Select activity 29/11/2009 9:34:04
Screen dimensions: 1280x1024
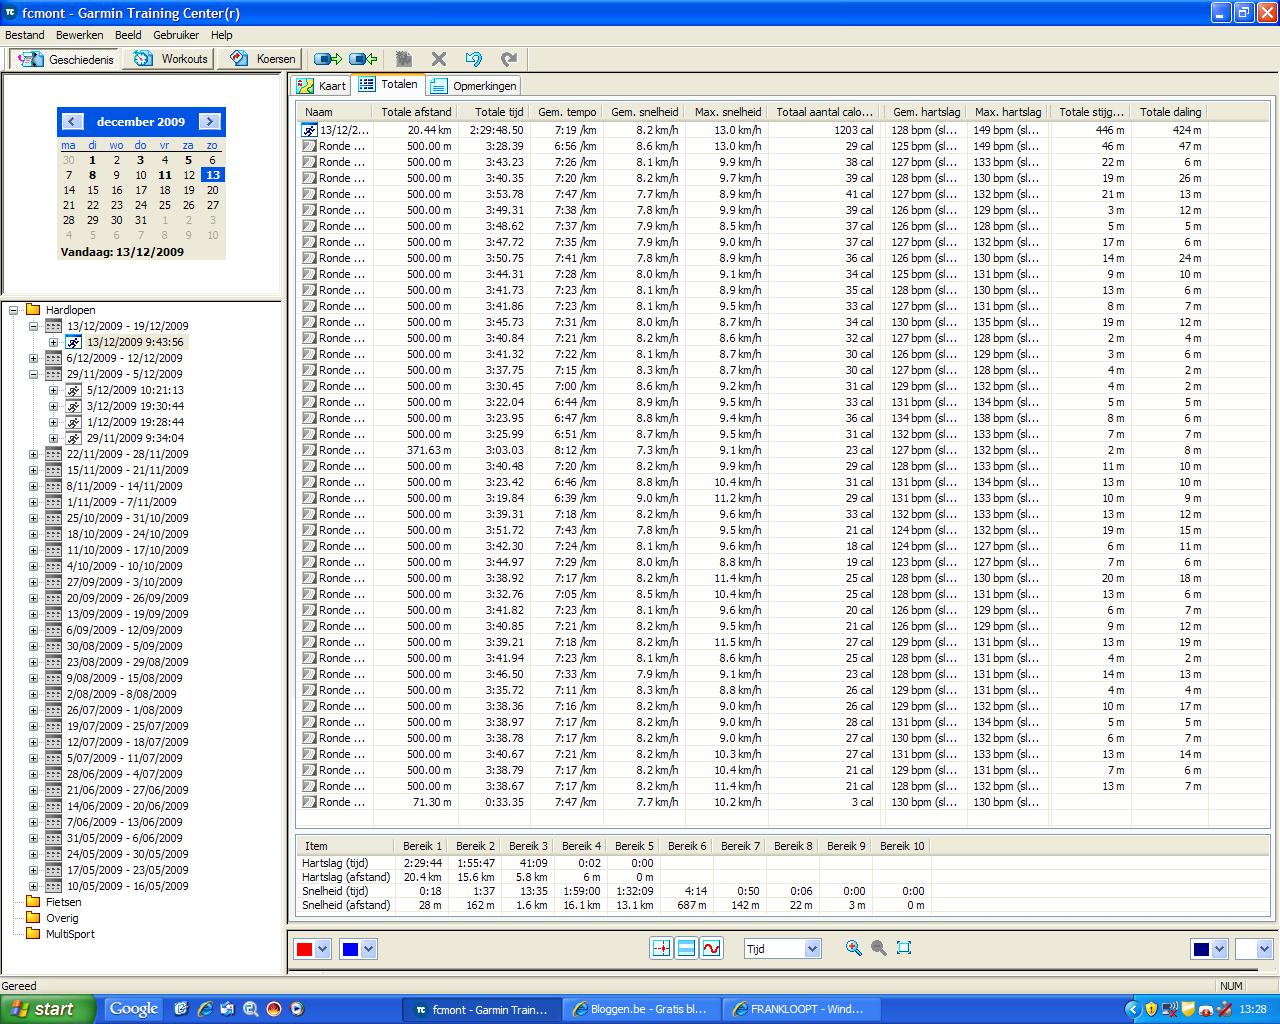(x=135, y=438)
